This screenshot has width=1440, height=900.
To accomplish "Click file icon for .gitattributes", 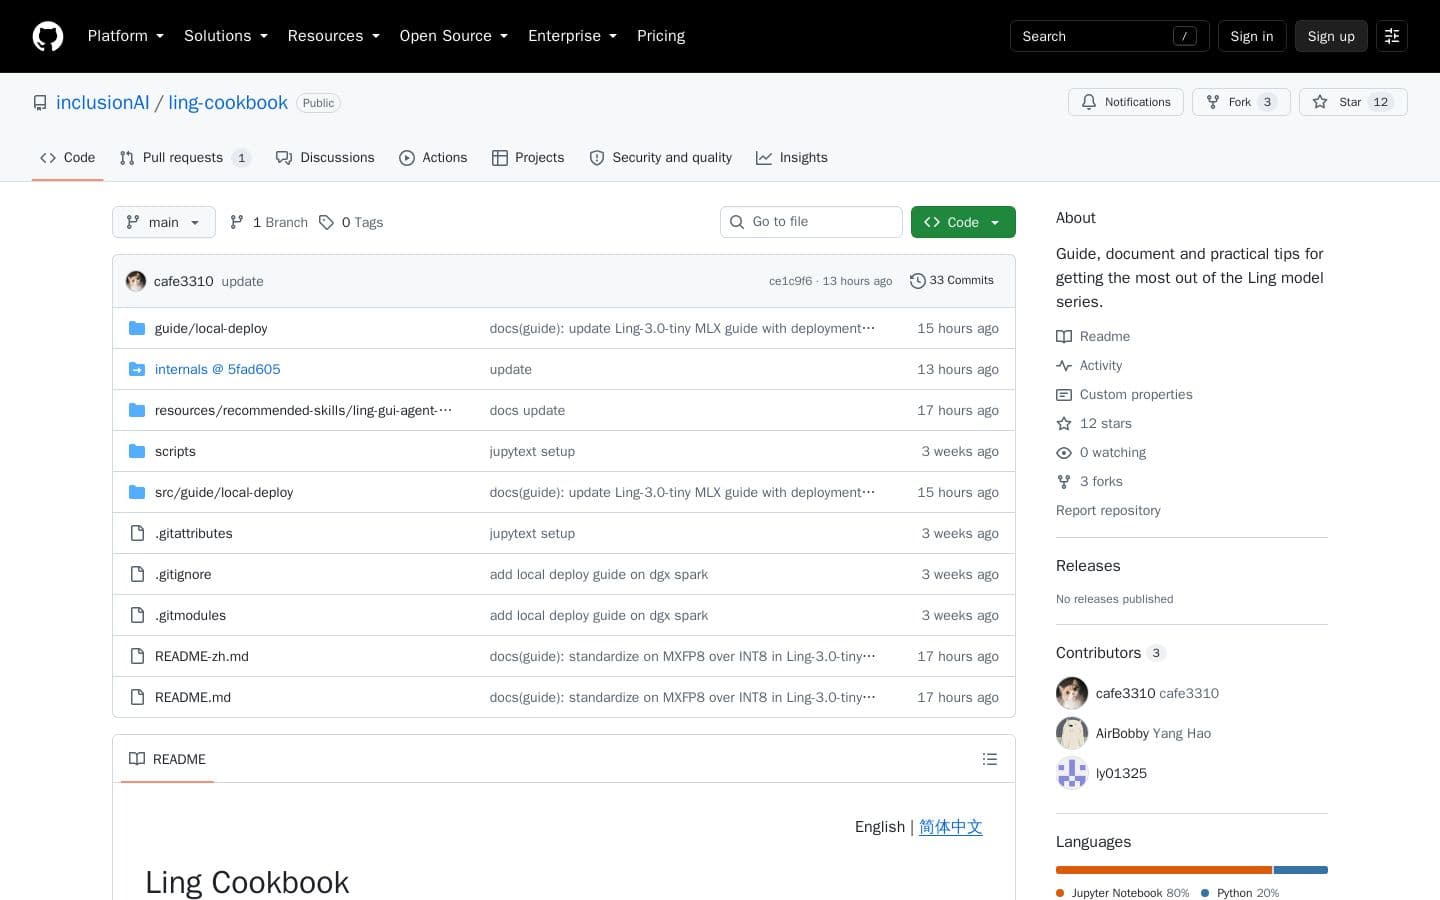I will [x=137, y=533].
